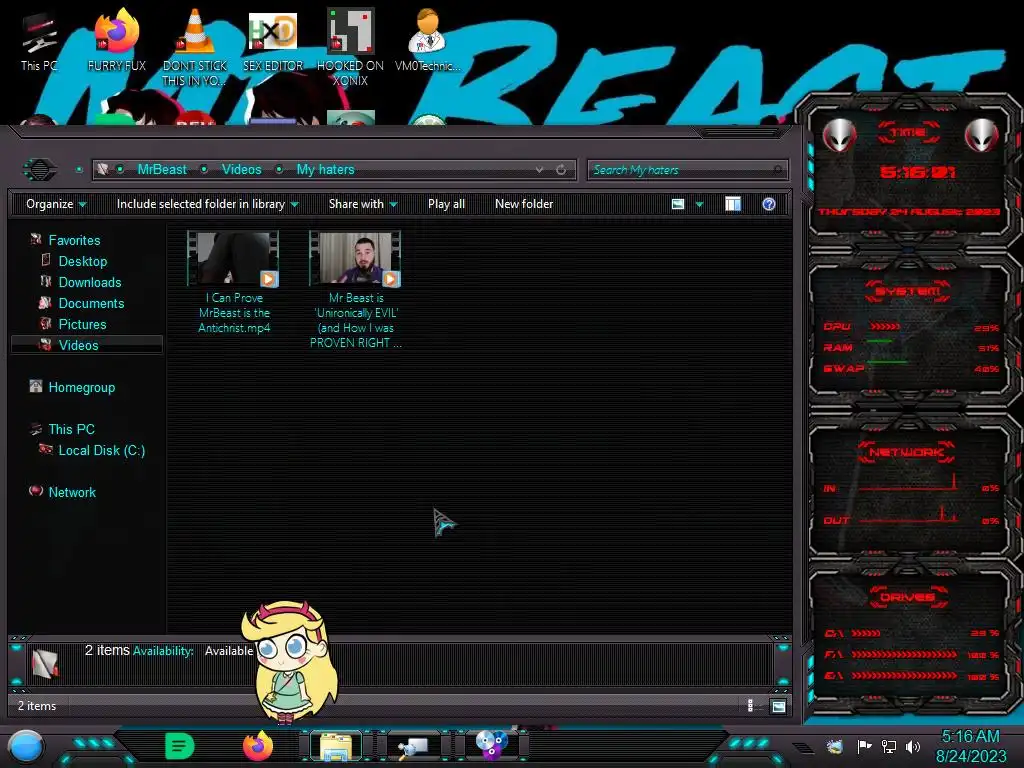Screen dimensions: 1024x768
Task: Click the network tray icon
Action: [889, 746]
